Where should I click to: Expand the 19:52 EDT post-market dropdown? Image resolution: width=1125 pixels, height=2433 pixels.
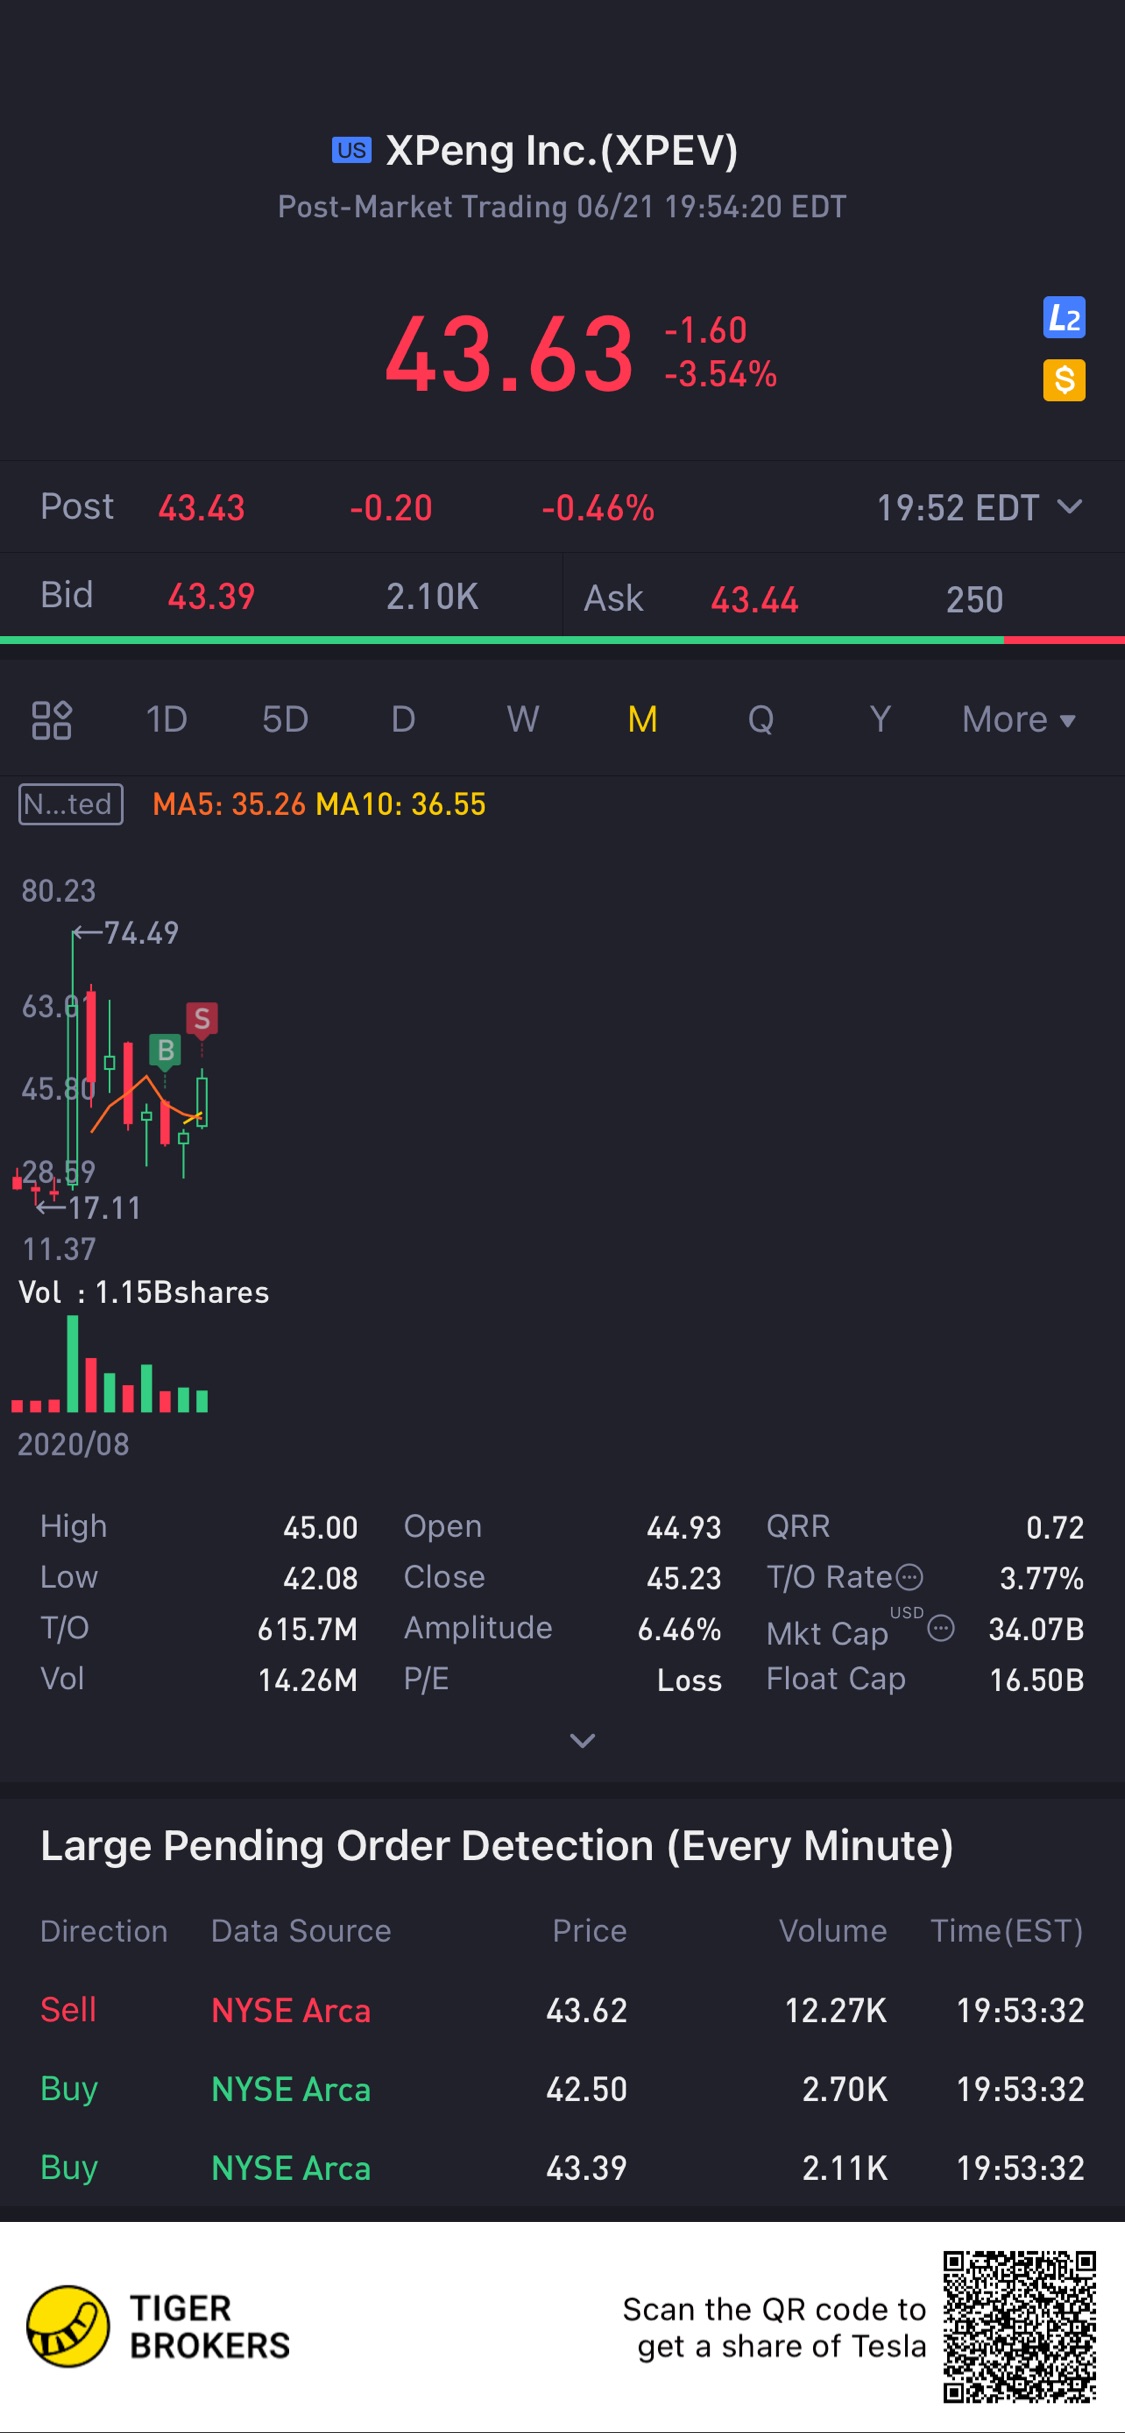pos(1068,507)
